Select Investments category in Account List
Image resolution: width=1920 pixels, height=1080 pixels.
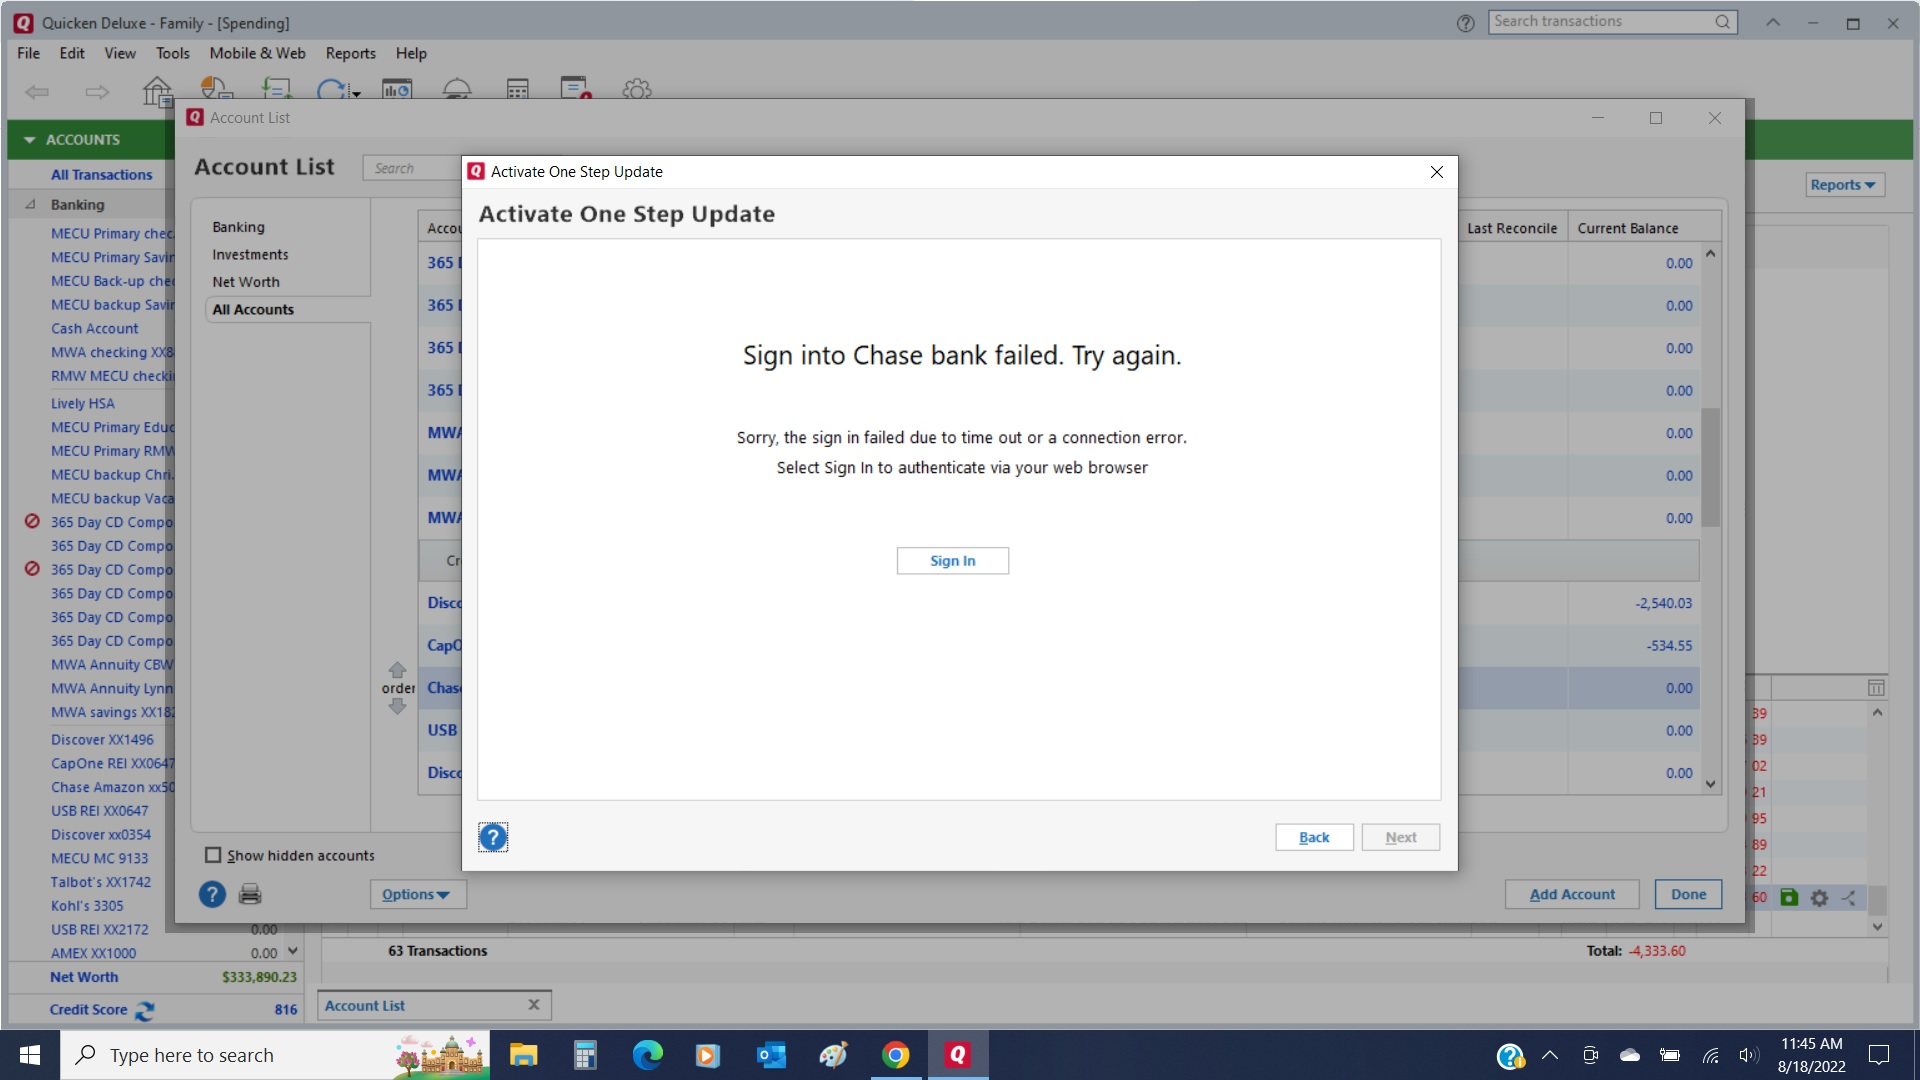click(250, 255)
